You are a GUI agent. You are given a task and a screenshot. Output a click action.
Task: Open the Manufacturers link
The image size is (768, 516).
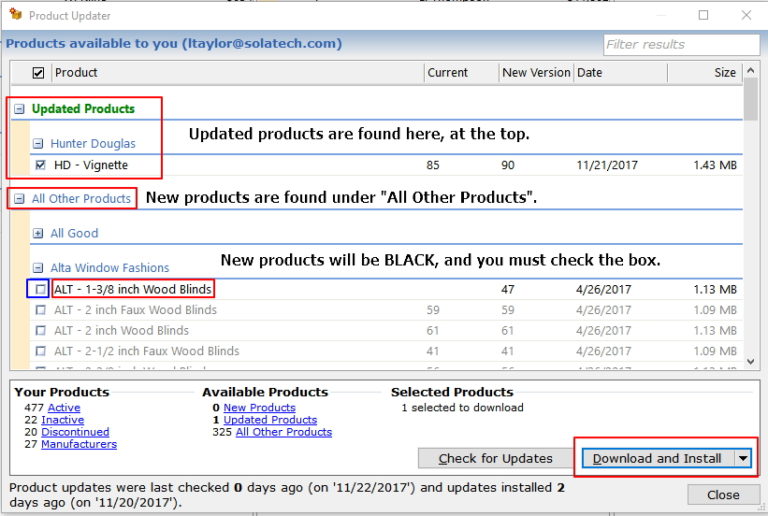point(79,444)
